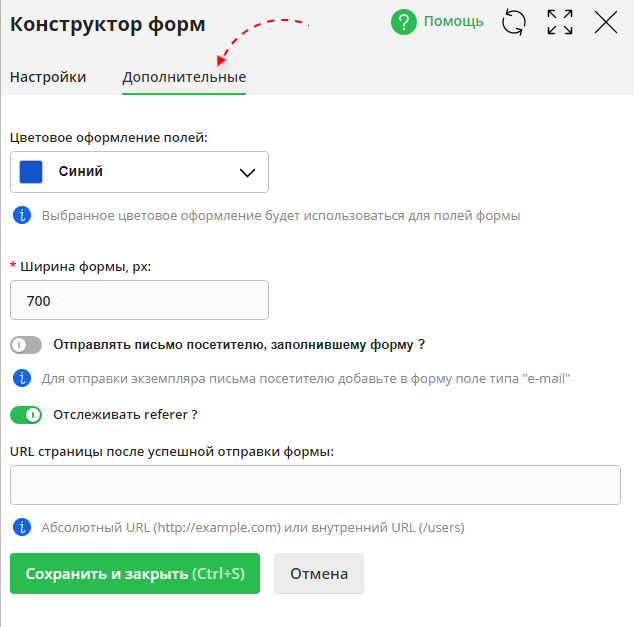The image size is (634, 627).
Task: Click the Отмена button
Action: pos(319,574)
